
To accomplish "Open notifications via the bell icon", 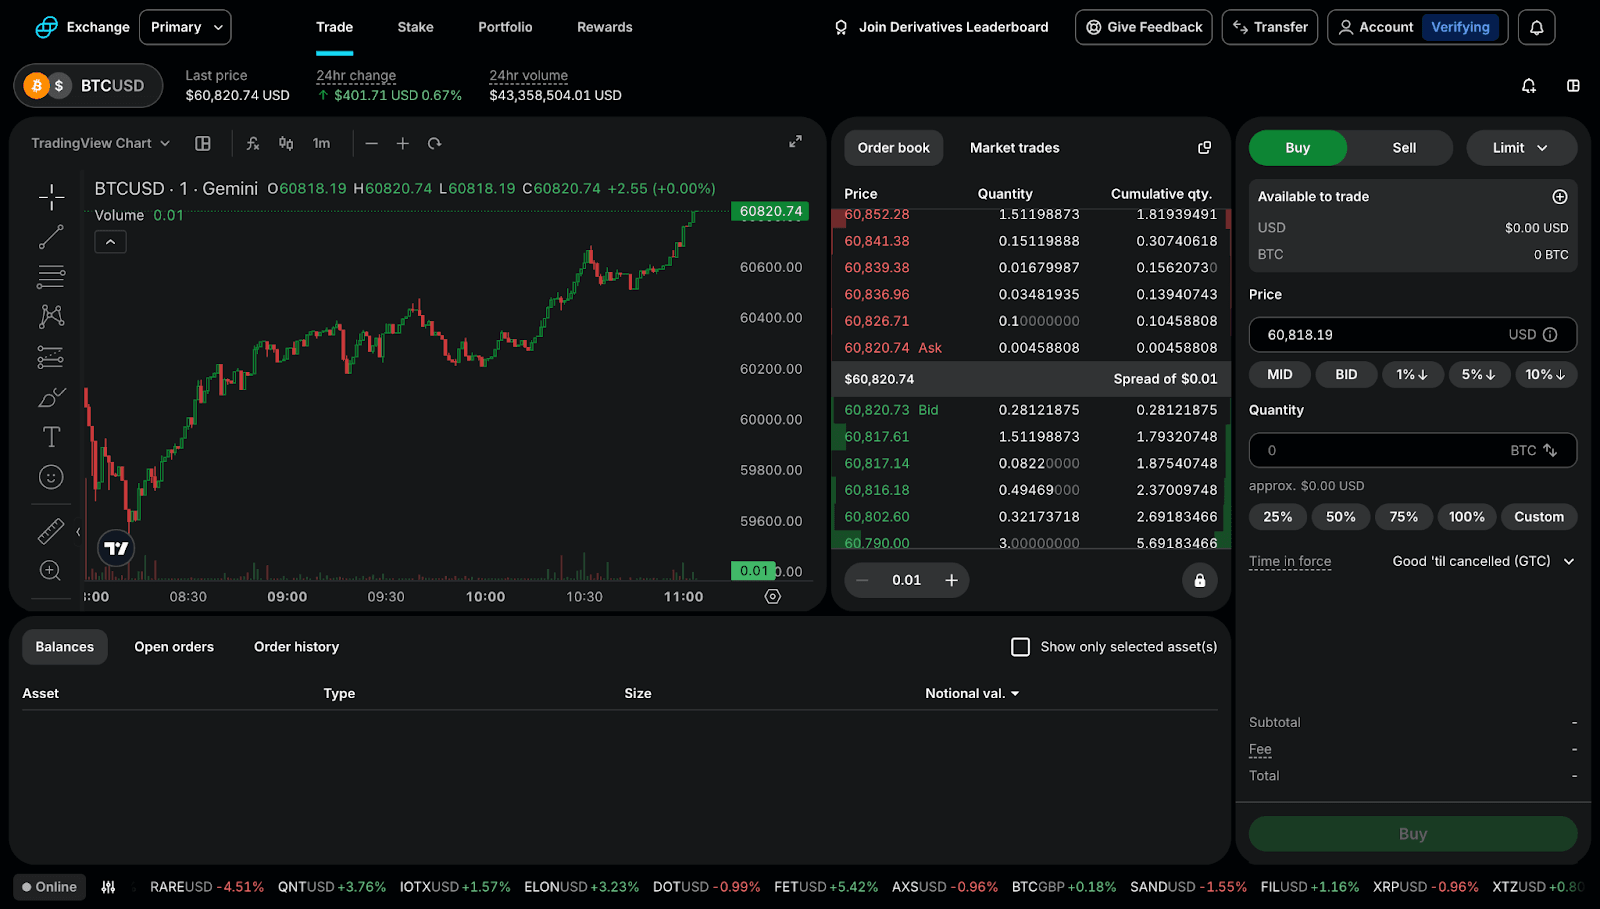I will click(1537, 27).
